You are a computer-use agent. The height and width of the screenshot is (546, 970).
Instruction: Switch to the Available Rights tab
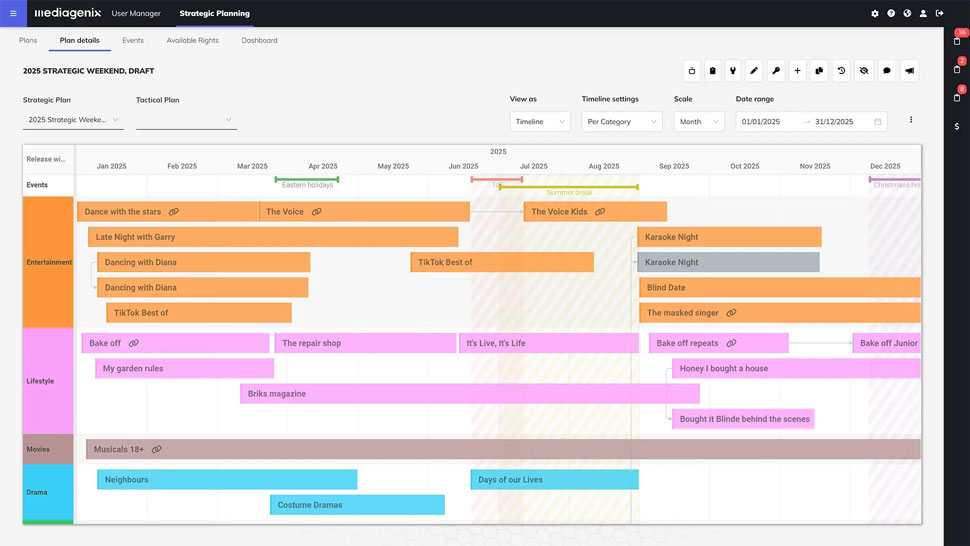click(192, 41)
